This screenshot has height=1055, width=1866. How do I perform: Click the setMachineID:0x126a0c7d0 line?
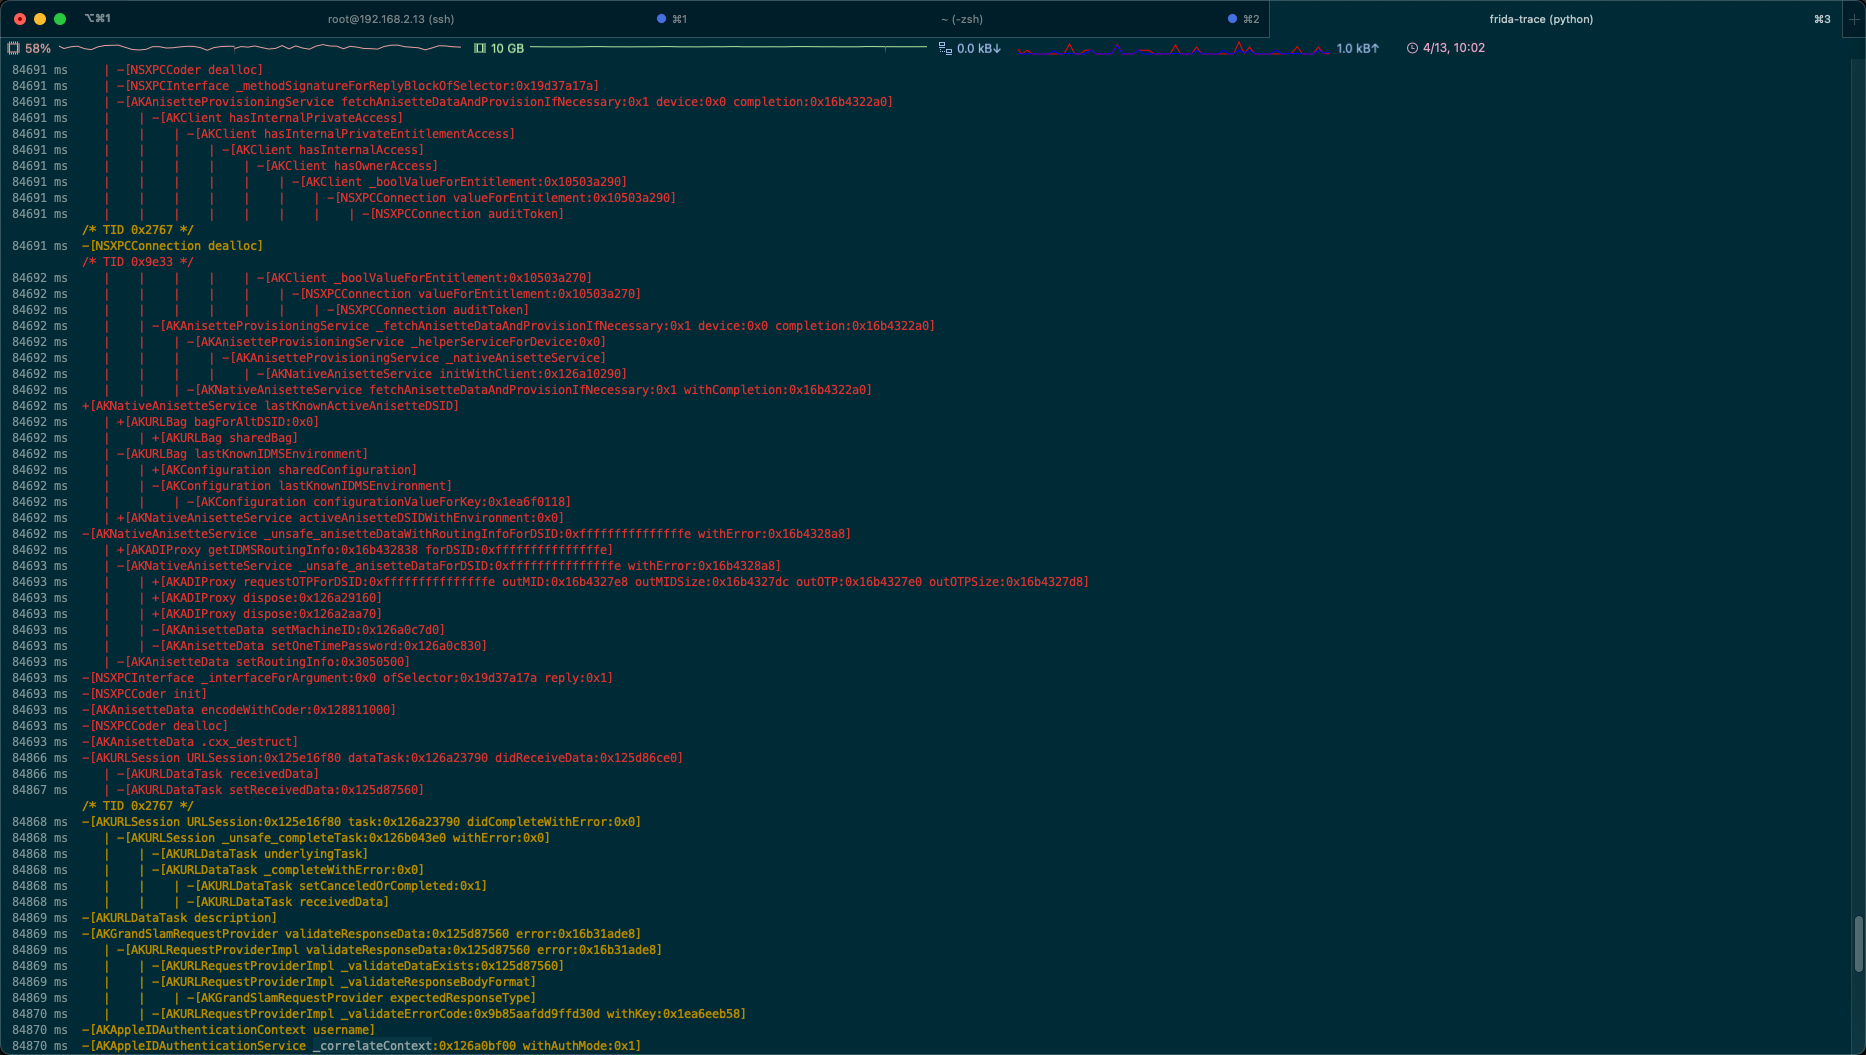(298, 630)
